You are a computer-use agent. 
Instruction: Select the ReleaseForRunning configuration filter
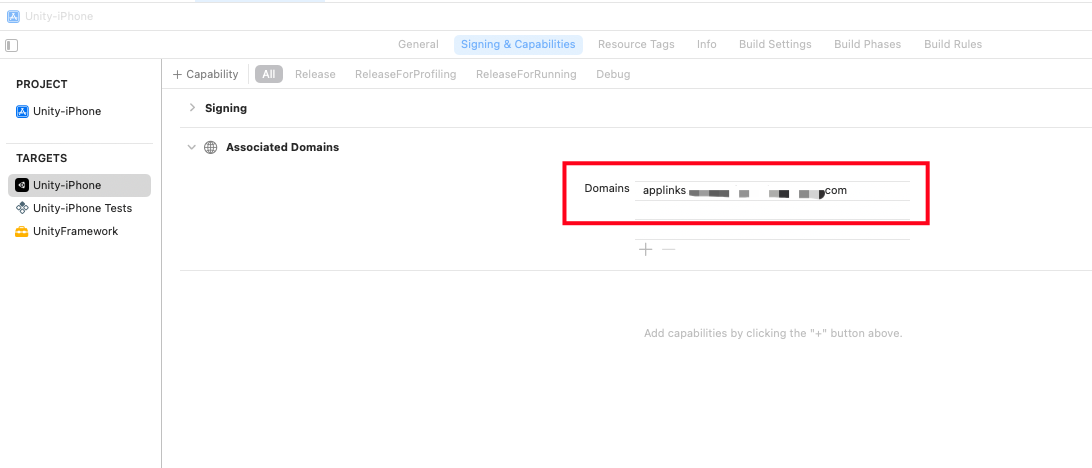coord(526,75)
